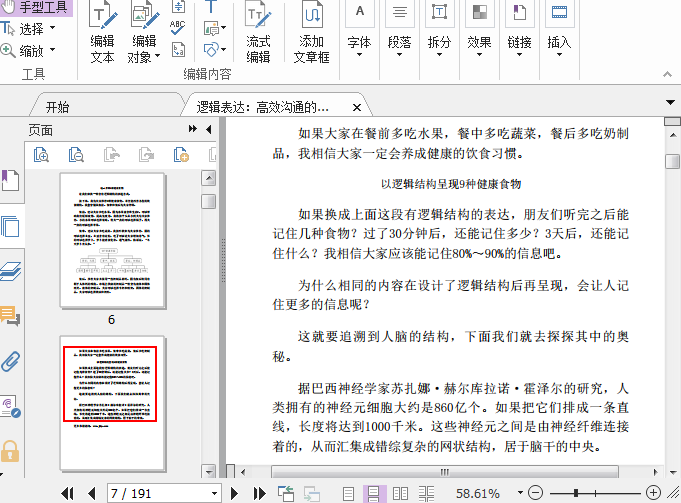Image resolution: width=681 pixels, height=503 pixels.
Task: Go to previous page button
Action: 92,493
